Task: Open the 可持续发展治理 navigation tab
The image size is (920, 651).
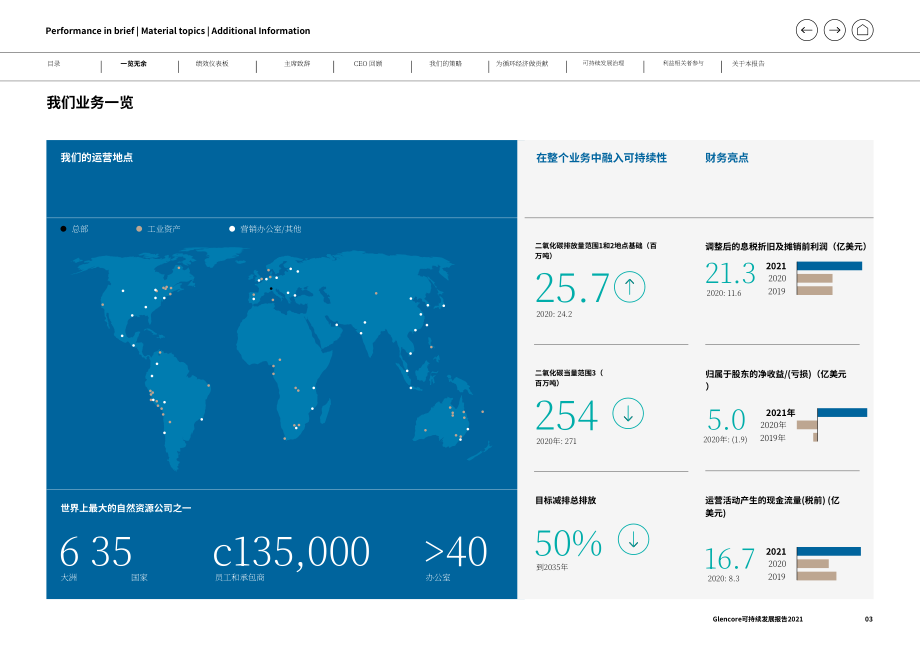Action: 603,63
